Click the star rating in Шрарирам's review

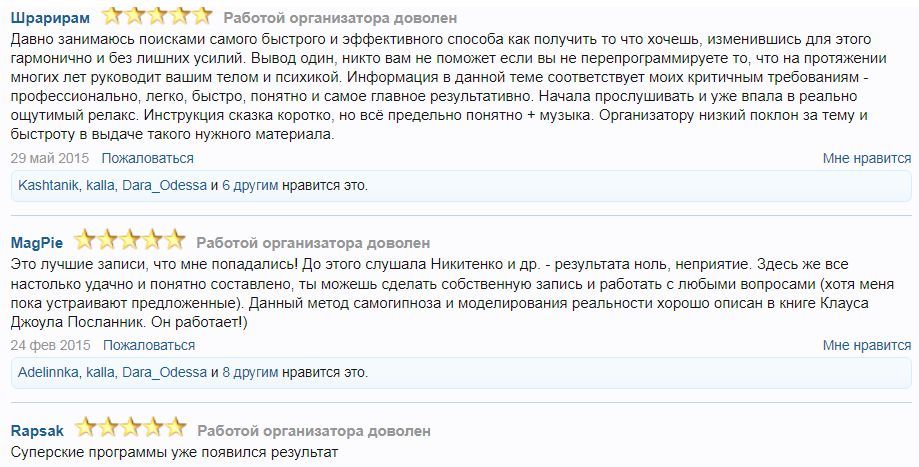click(x=156, y=16)
